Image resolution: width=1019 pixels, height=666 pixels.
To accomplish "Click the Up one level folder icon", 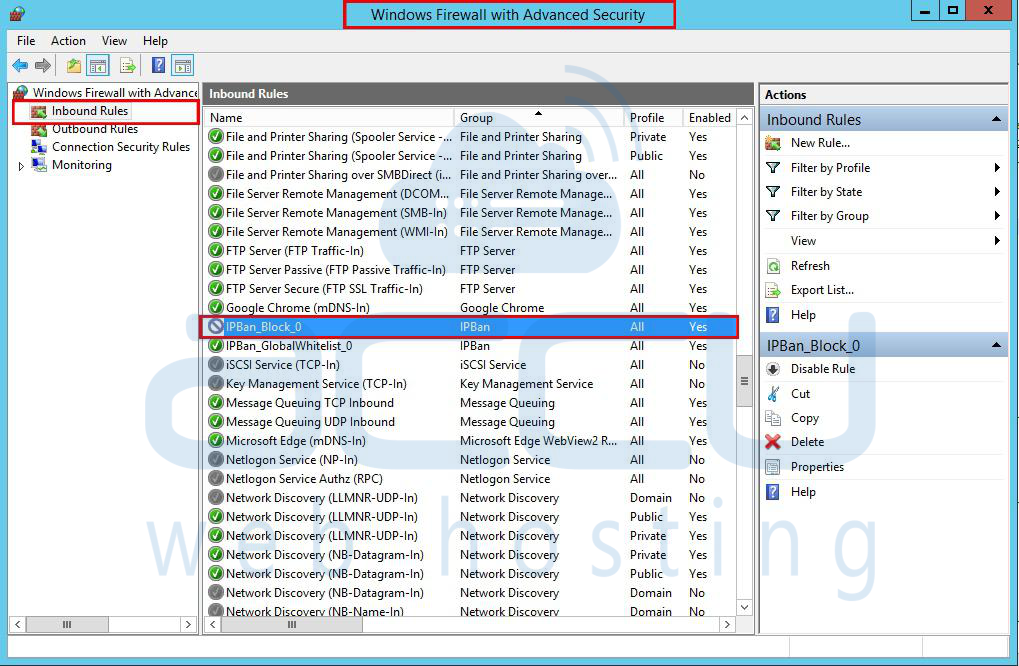I will (73, 66).
